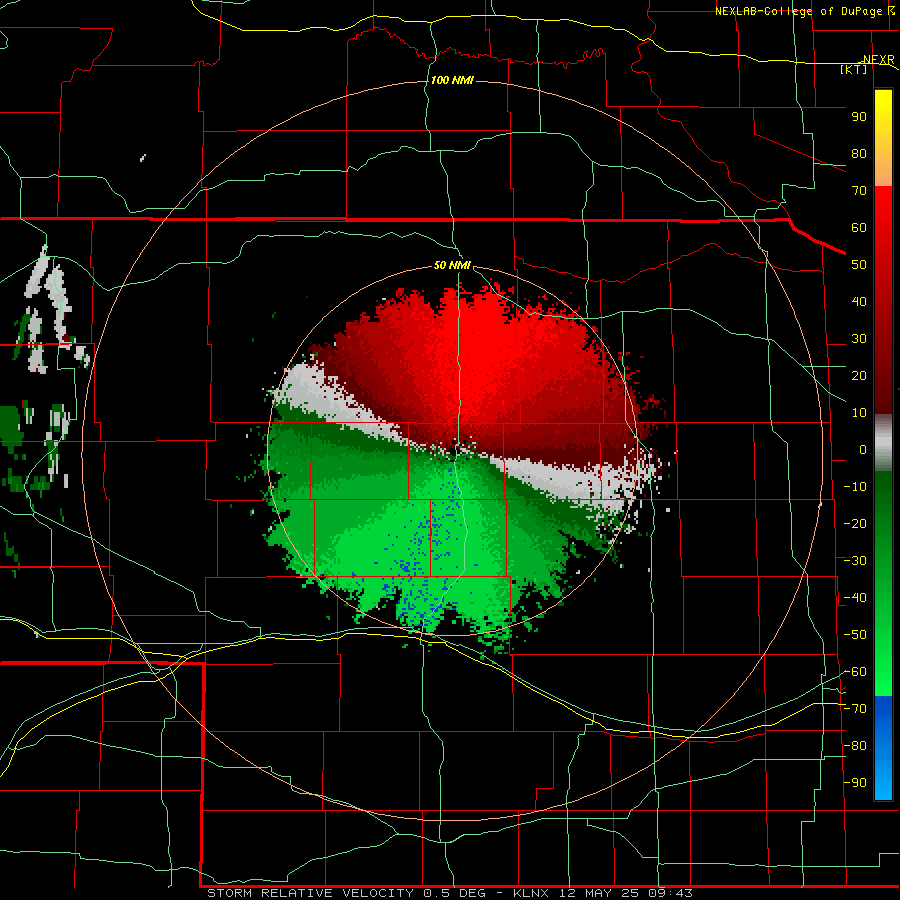Click the 50 value on velocity scale
This screenshot has width=900, height=900.
(x=859, y=265)
